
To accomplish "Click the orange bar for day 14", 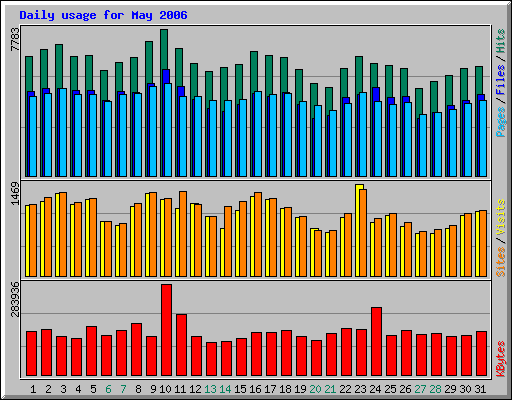I will pos(228,241).
